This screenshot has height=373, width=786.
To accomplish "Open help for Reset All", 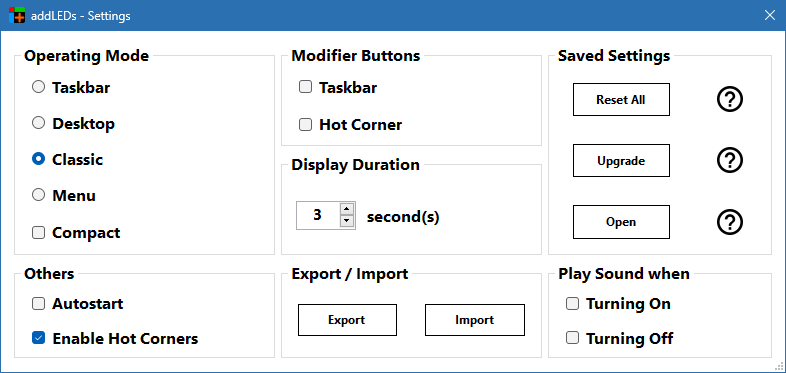I will point(729,100).
